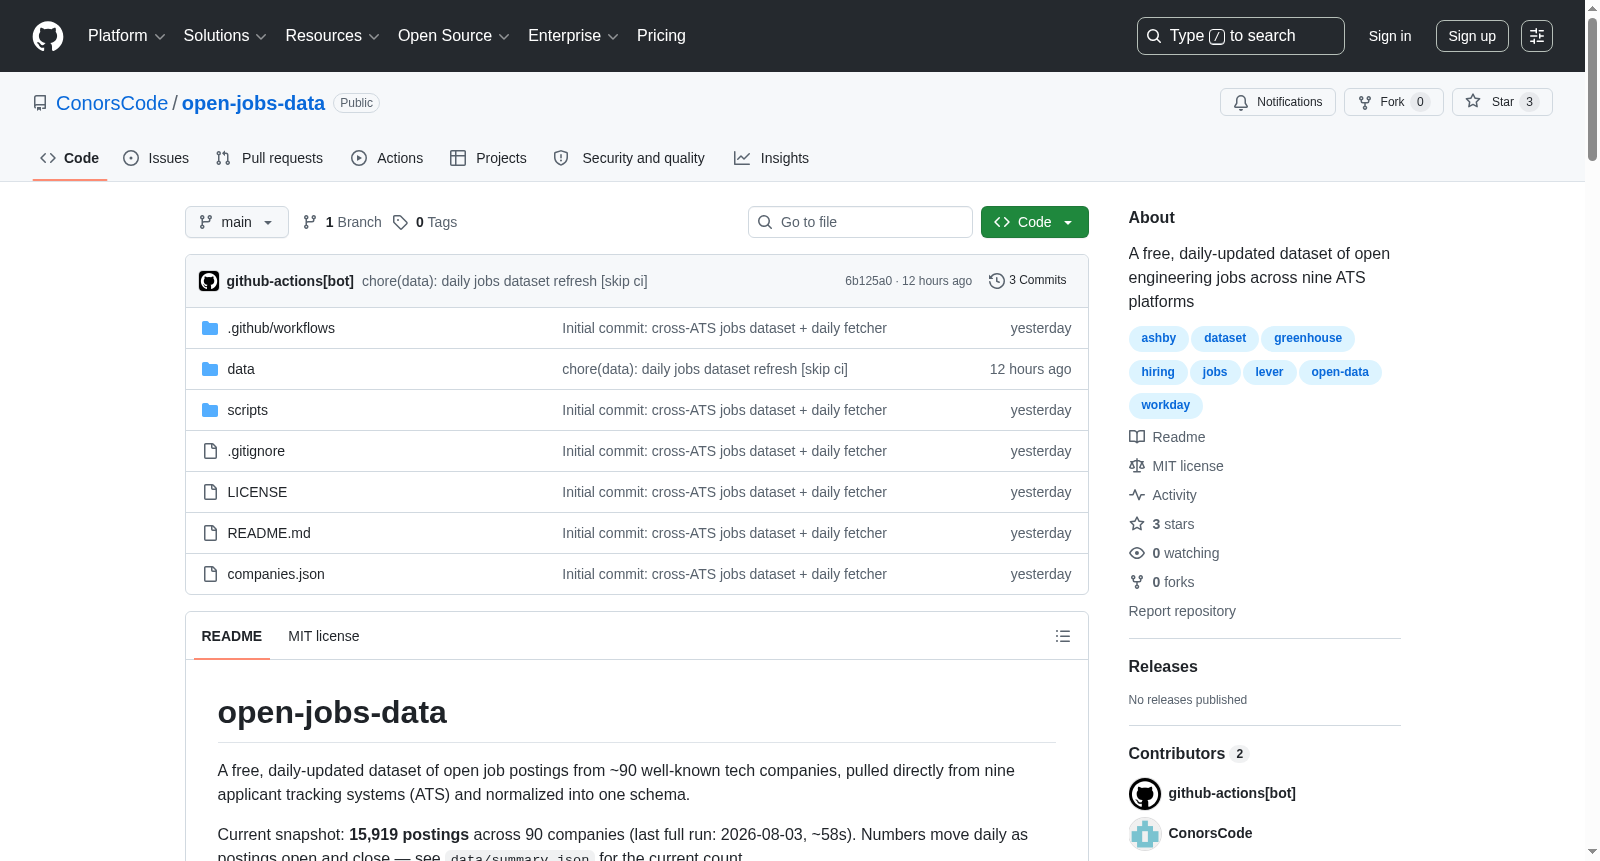The height and width of the screenshot is (861, 1600).
Task: Switch to the Projects tab
Action: [488, 158]
